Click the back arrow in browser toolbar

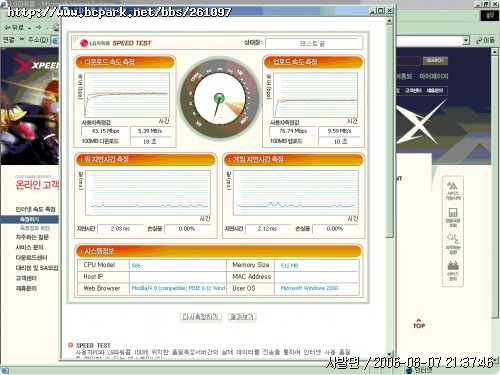point(8,27)
